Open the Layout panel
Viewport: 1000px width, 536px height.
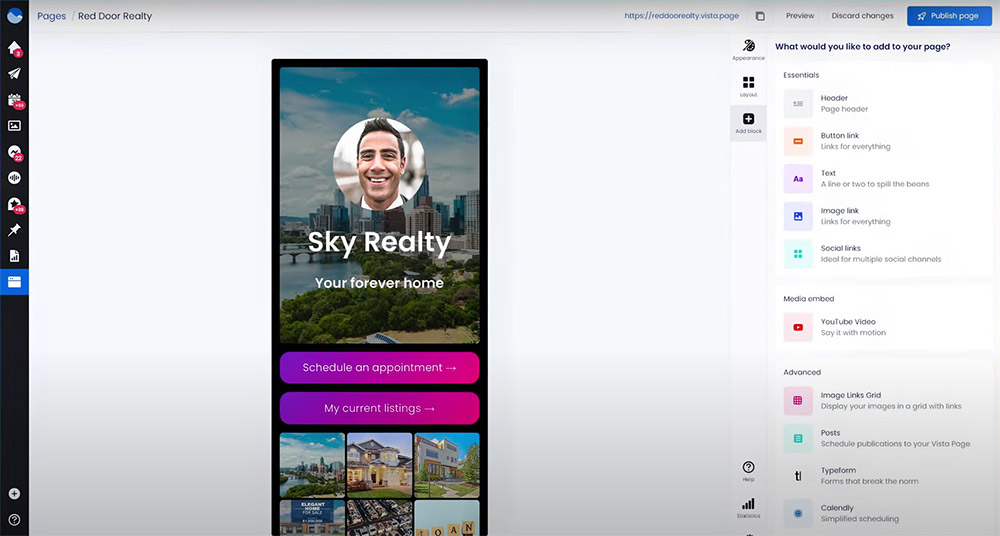749,87
